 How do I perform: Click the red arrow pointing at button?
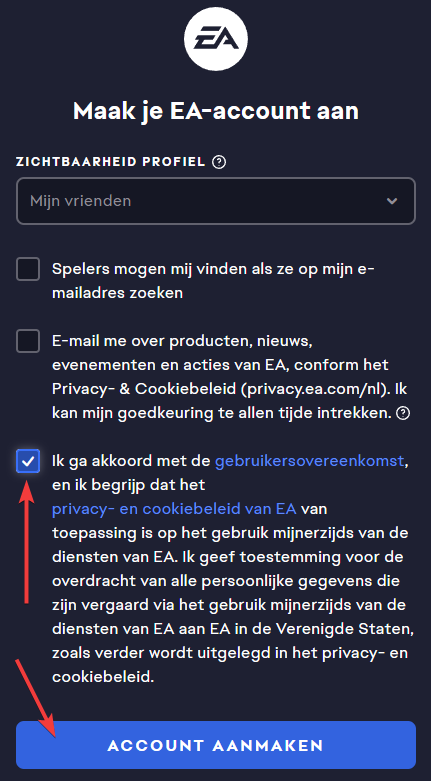pos(37,698)
